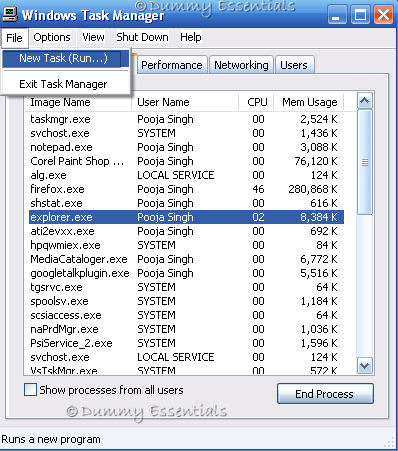Click Pooja Singh user for notepad.exe
Image resolution: width=398 pixels, height=451 pixels.
click(x=165, y=147)
